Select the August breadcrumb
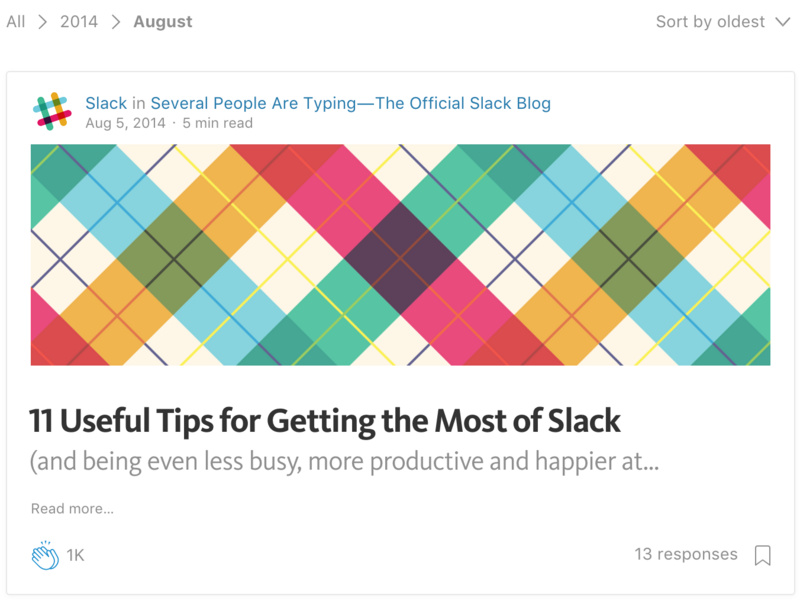Viewport: 800px width, 601px height. [163, 22]
